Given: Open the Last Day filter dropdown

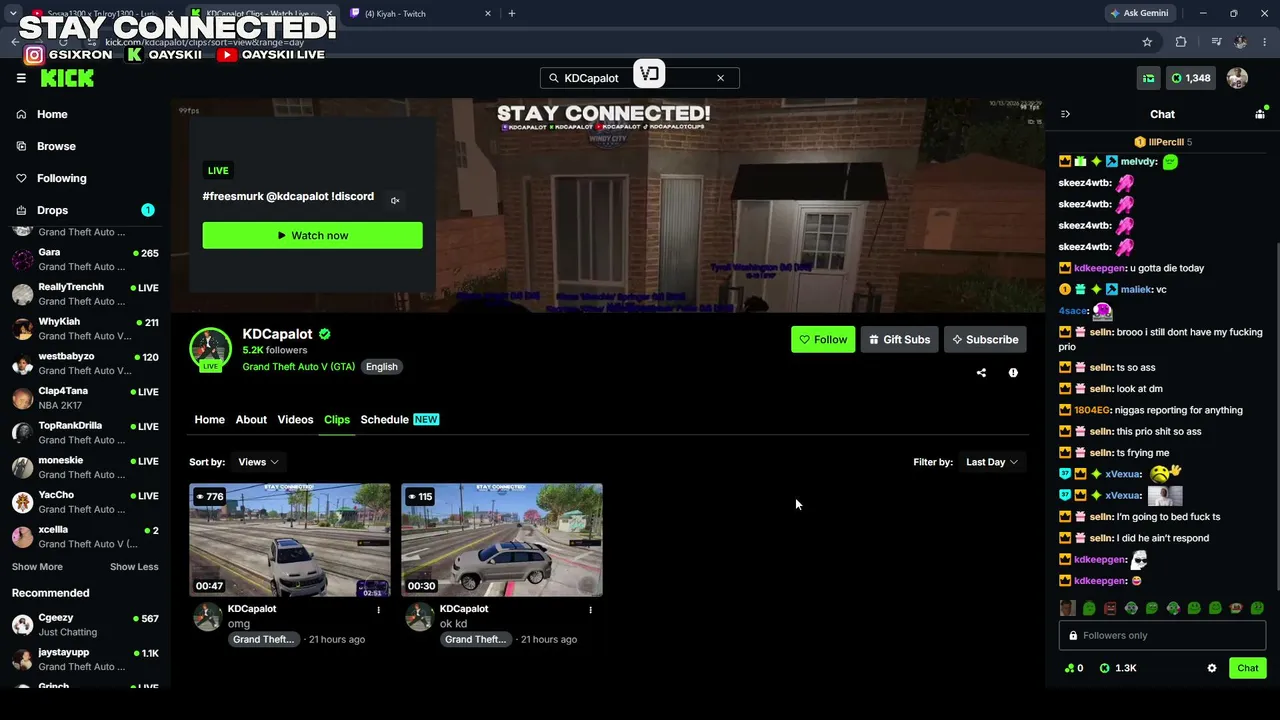Looking at the screenshot, I should (x=991, y=462).
